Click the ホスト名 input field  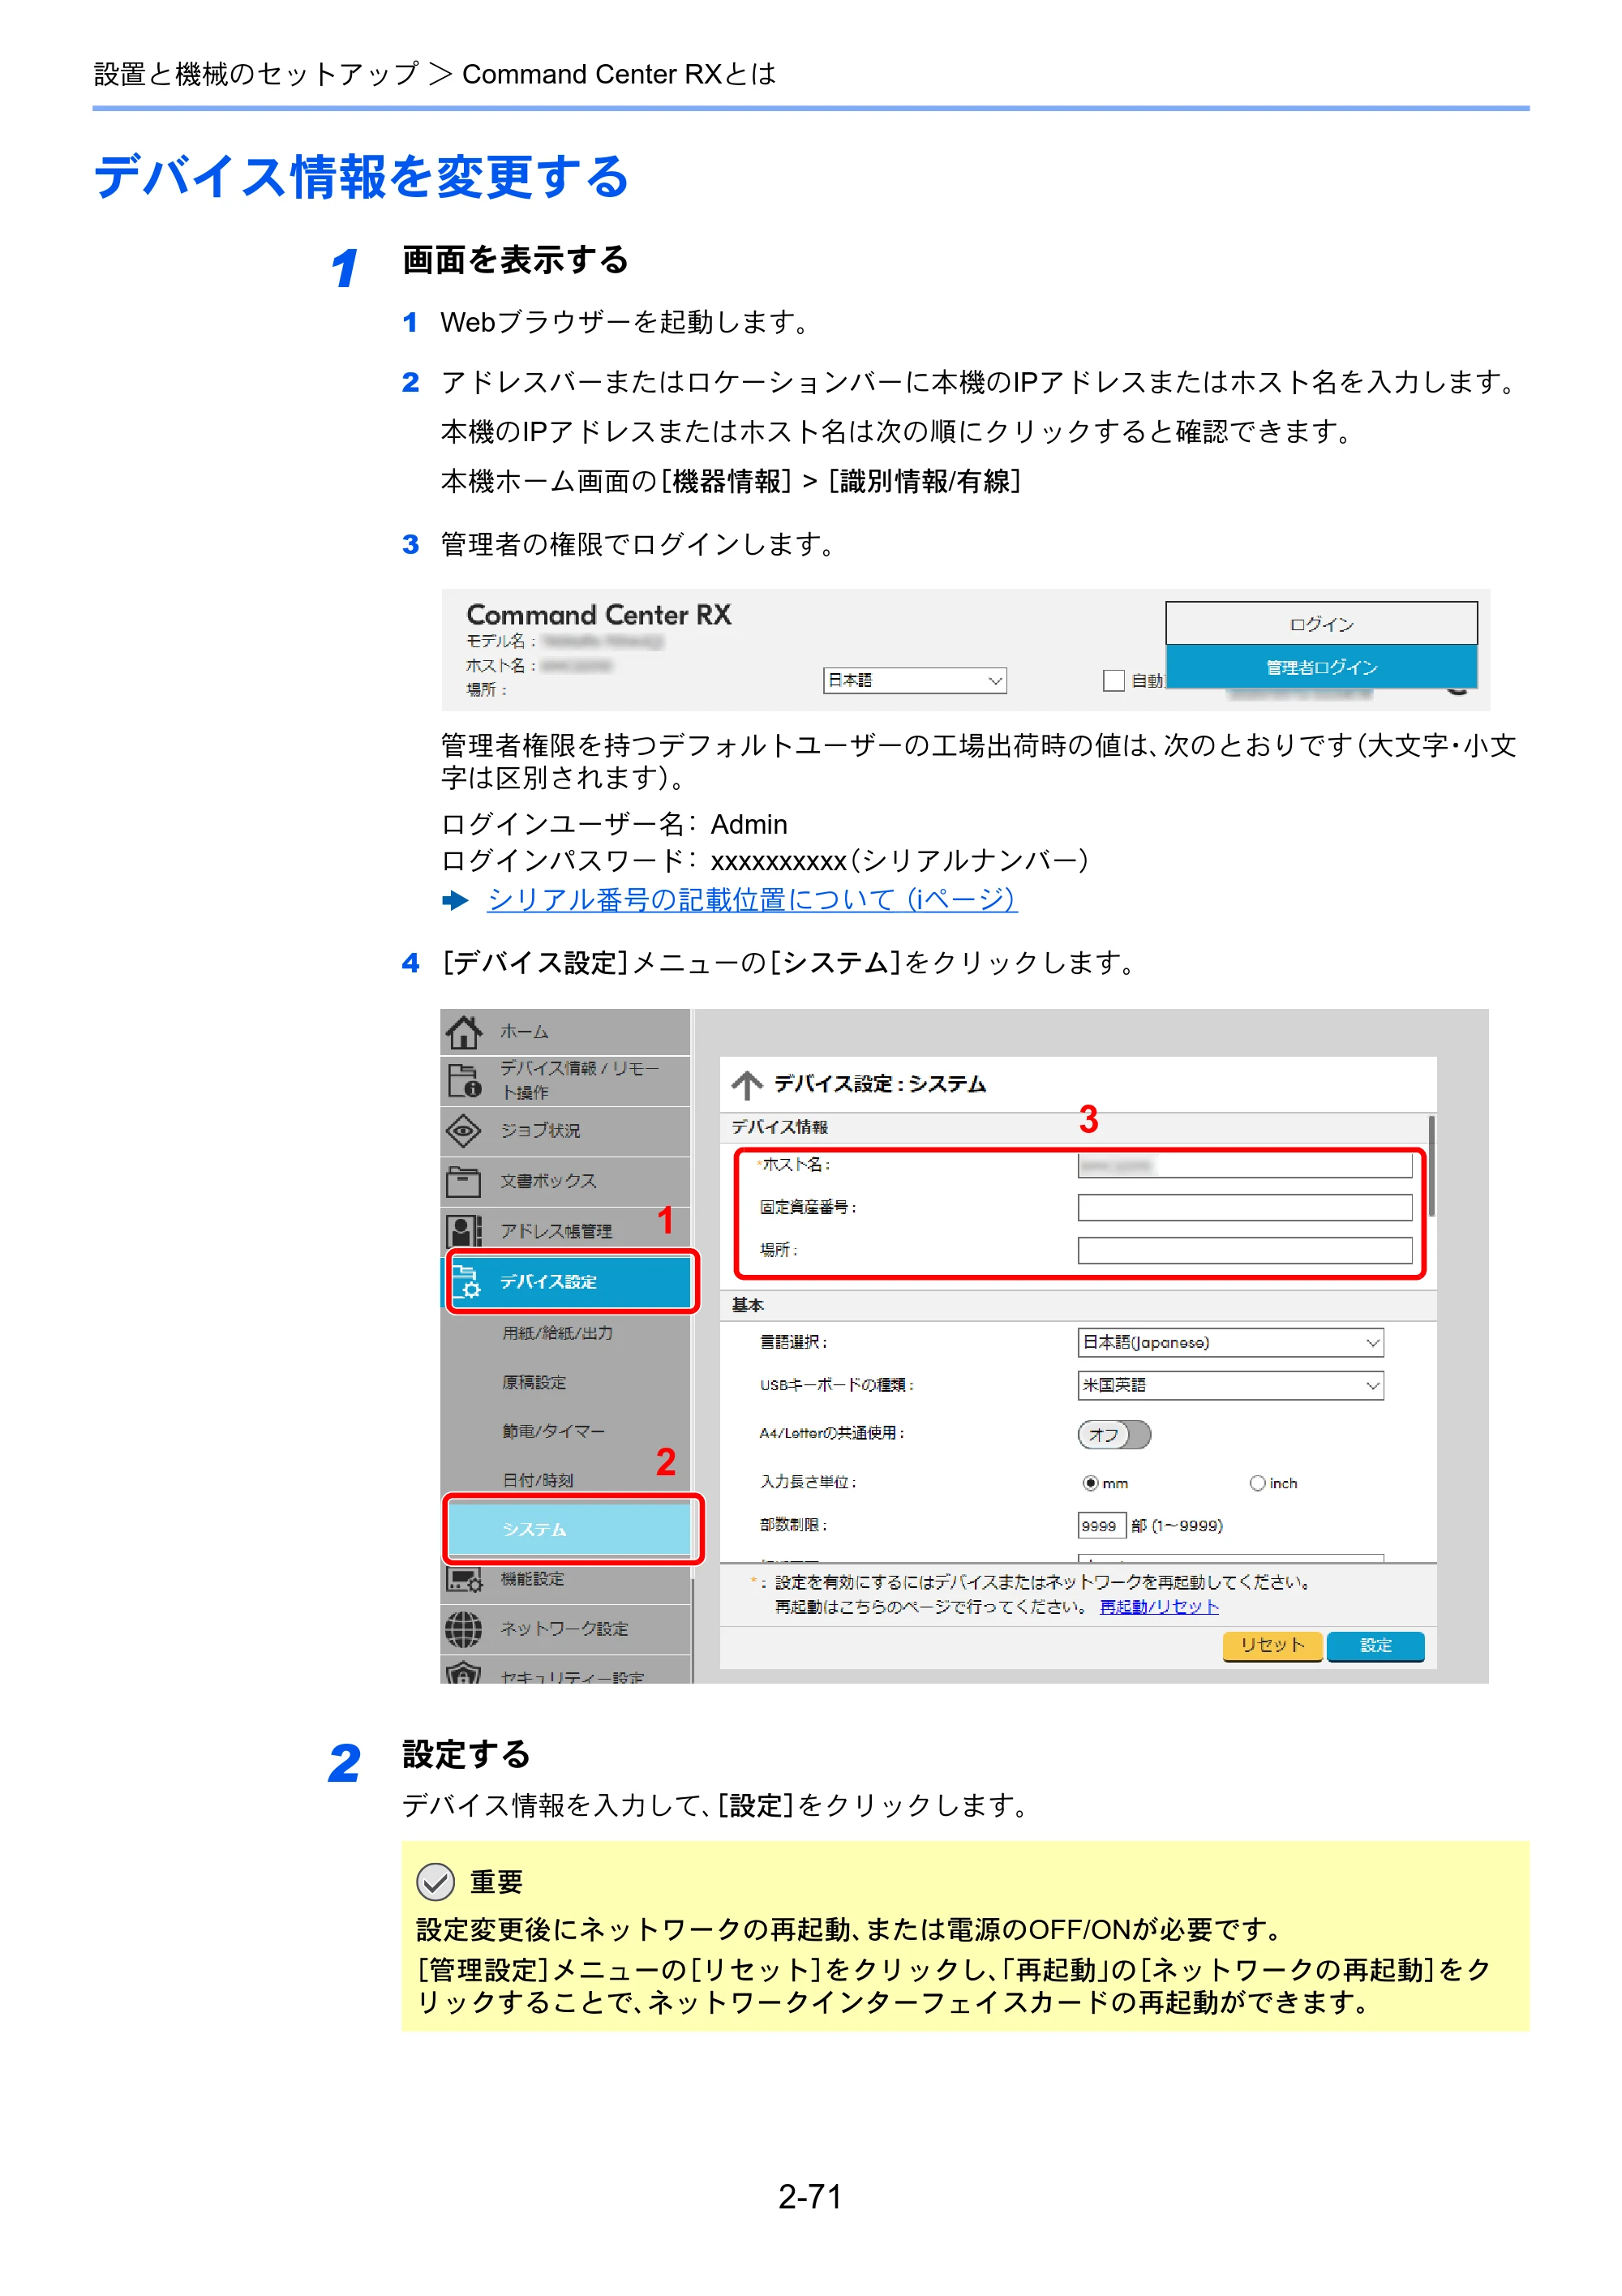(1245, 1165)
